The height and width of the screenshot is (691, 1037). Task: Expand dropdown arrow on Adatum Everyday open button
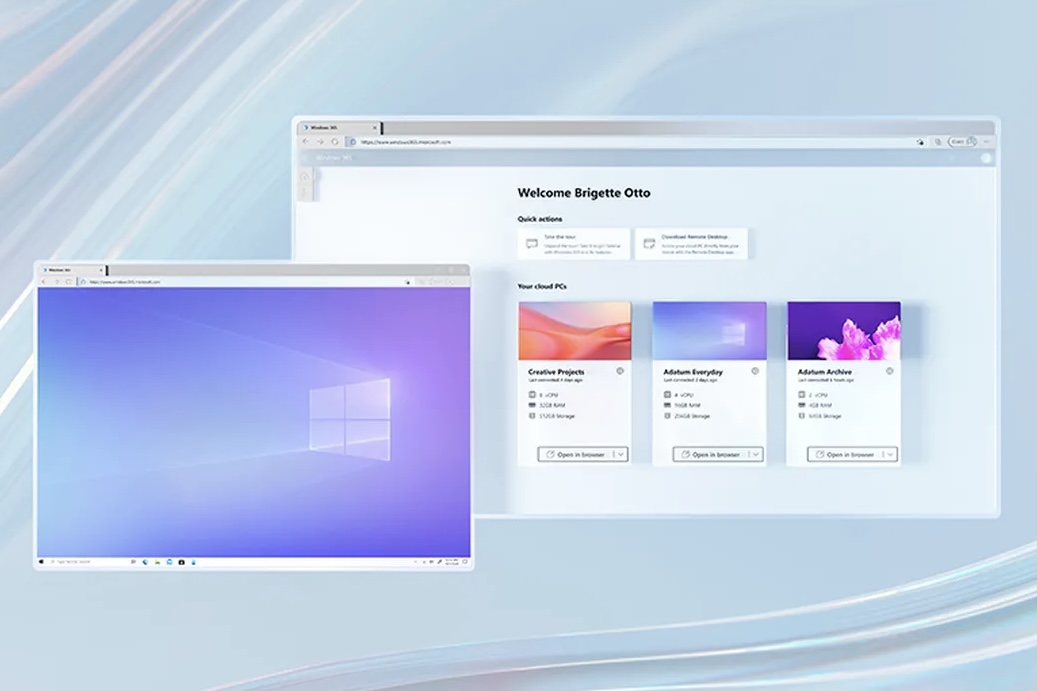tap(756, 454)
